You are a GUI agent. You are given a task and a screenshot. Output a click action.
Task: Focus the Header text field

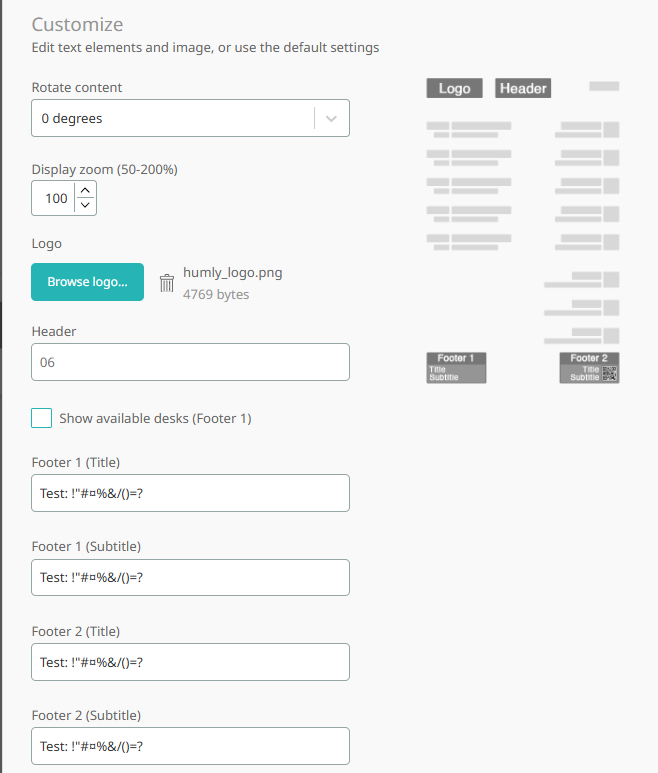[x=190, y=362]
